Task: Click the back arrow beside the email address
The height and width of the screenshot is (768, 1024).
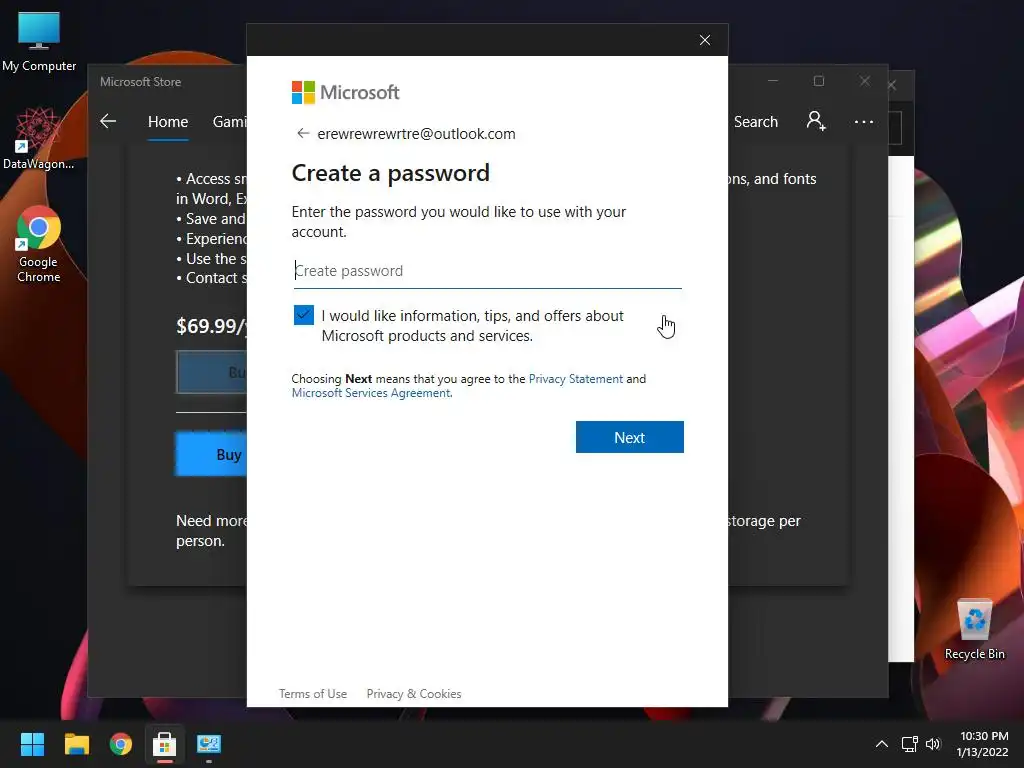Action: tap(302, 133)
